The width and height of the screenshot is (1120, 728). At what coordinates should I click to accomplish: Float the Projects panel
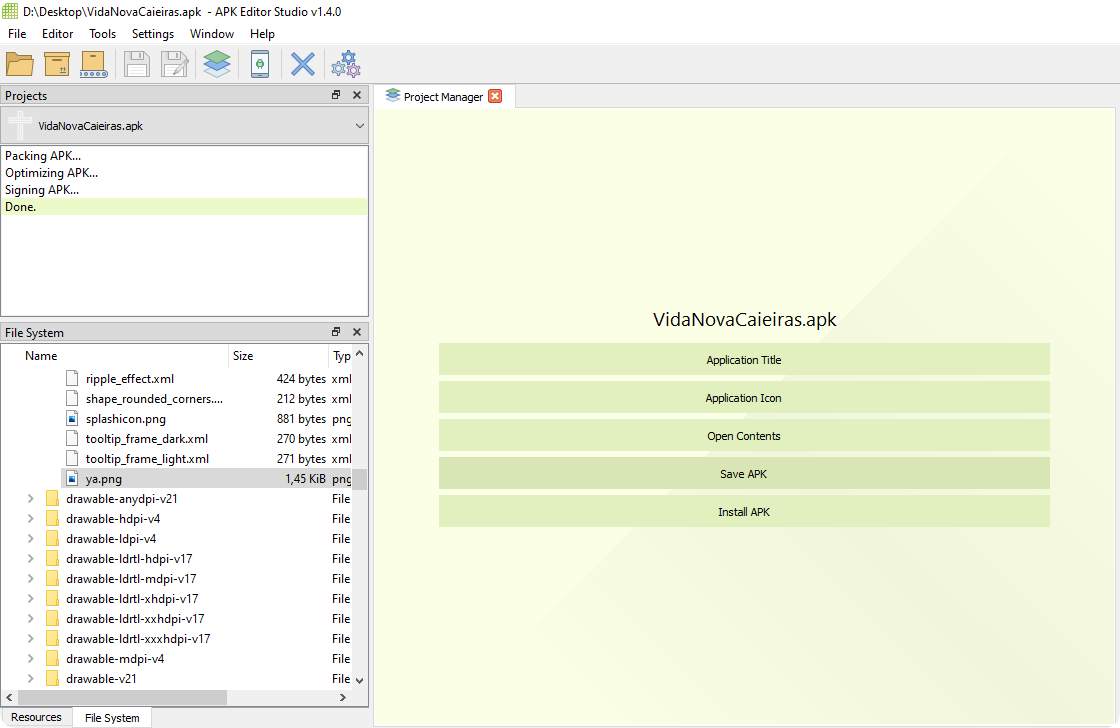click(x=336, y=95)
